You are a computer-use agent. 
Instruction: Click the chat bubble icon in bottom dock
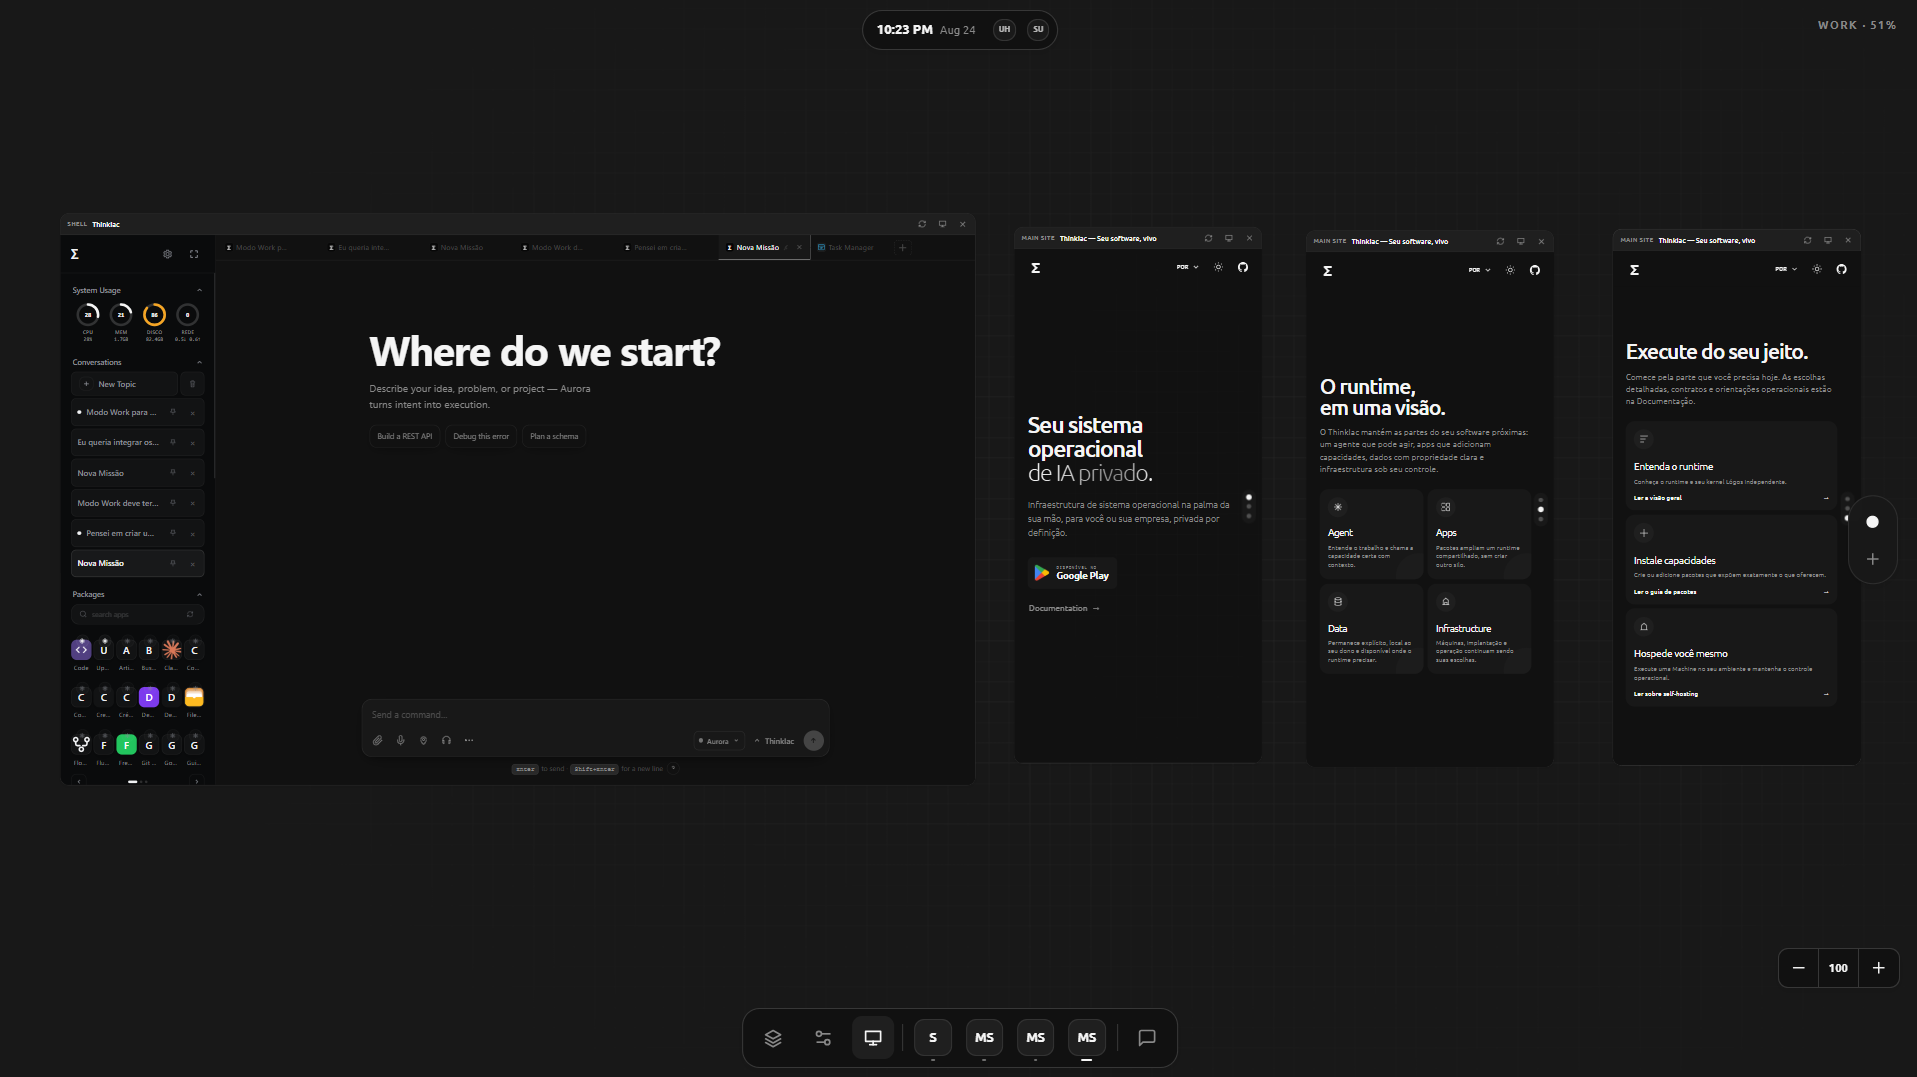coord(1147,1038)
